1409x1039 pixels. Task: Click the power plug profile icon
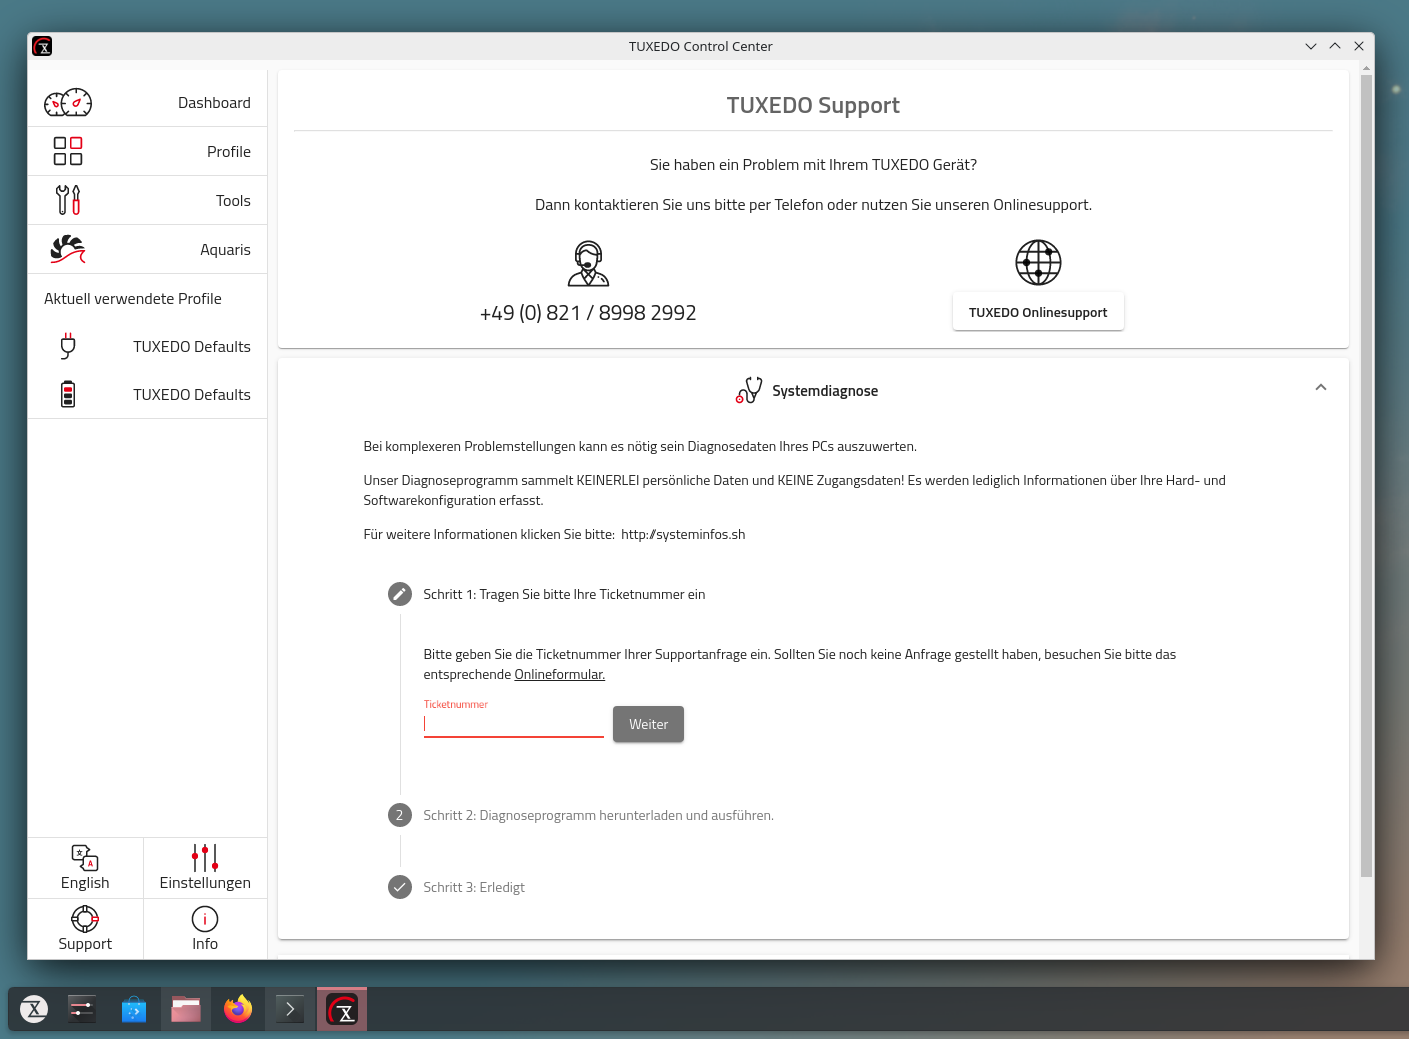point(68,346)
